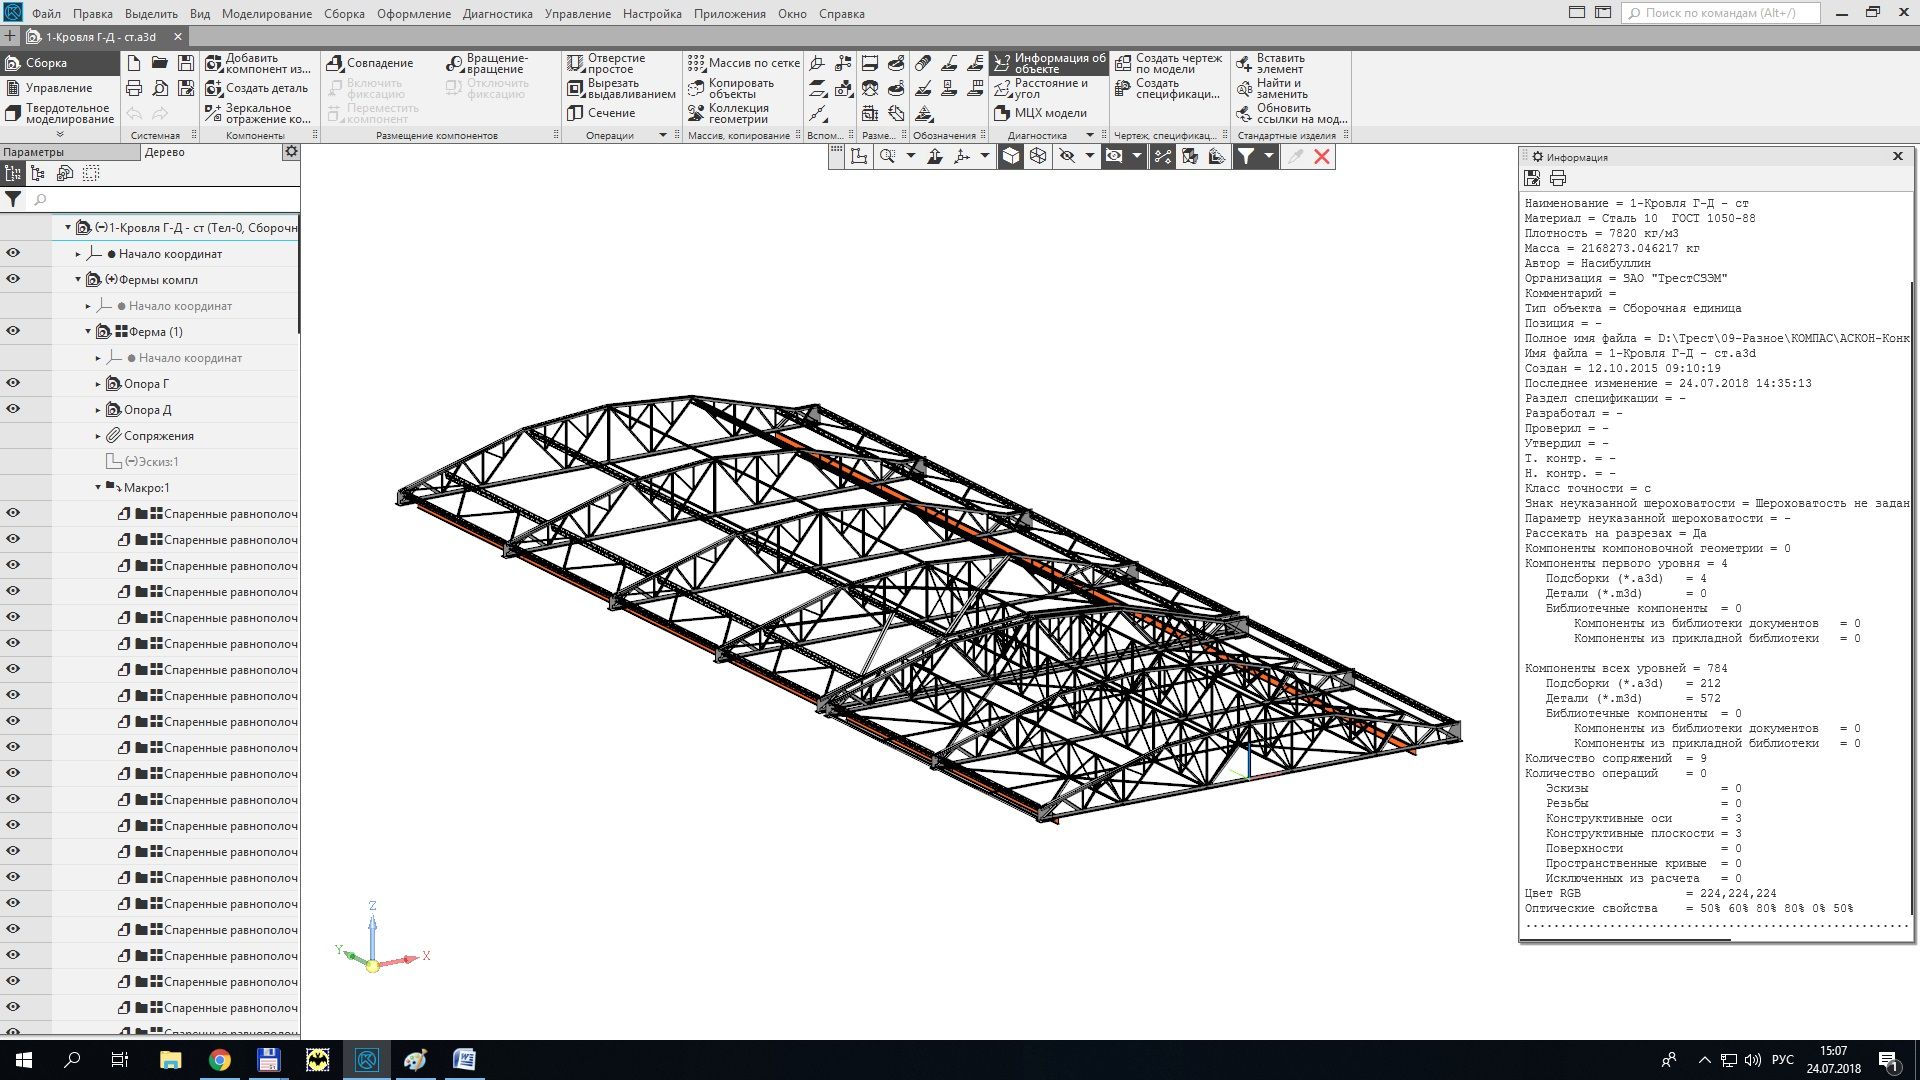1920x1080 pixels.
Task: Open the tree panel settings gear
Action: [x=290, y=152]
